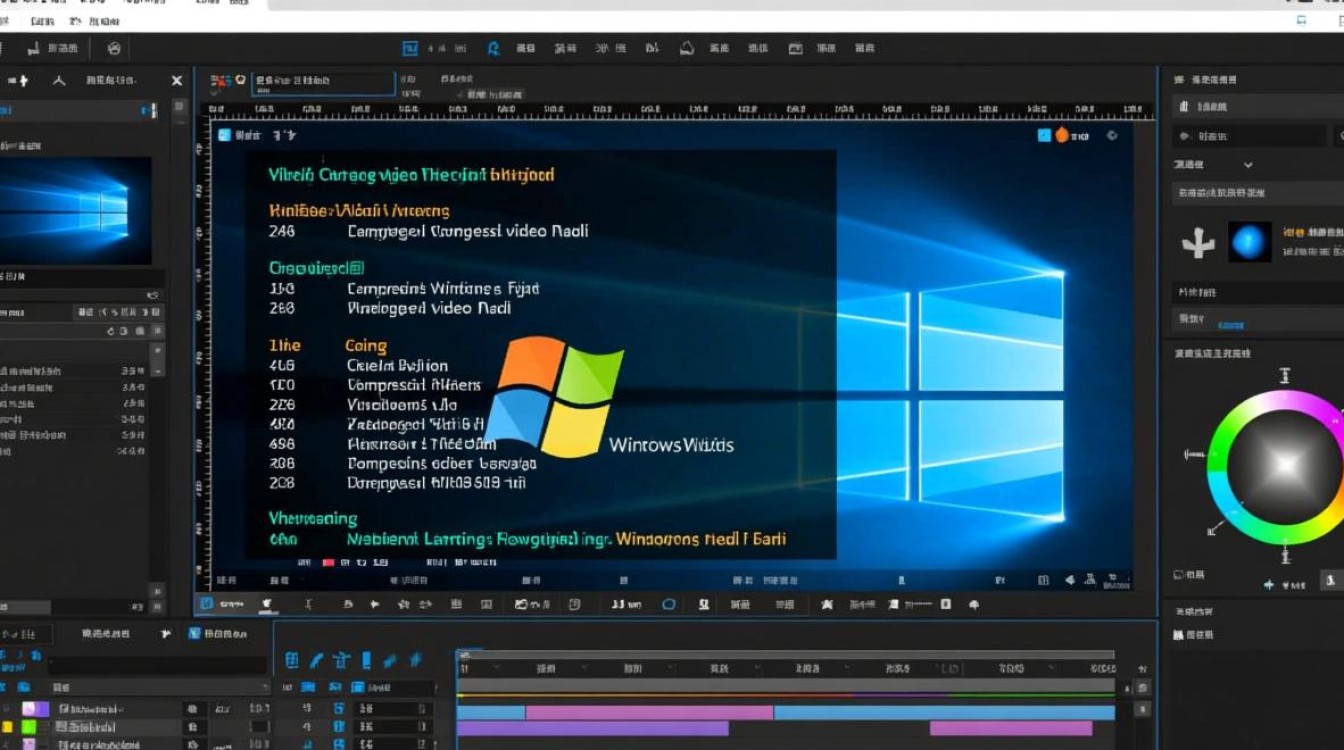Viewport: 1344px width, 750px height.
Task: Click the folder icon in top toolbar
Action: pos(795,48)
